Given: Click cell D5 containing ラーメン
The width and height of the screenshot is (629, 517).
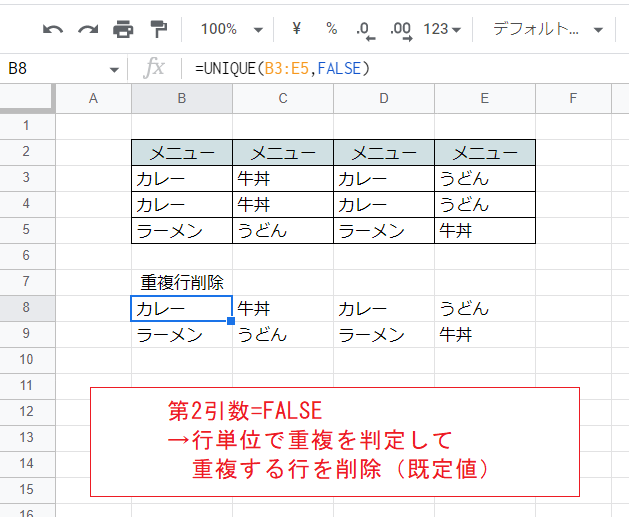Looking at the screenshot, I should [384, 231].
